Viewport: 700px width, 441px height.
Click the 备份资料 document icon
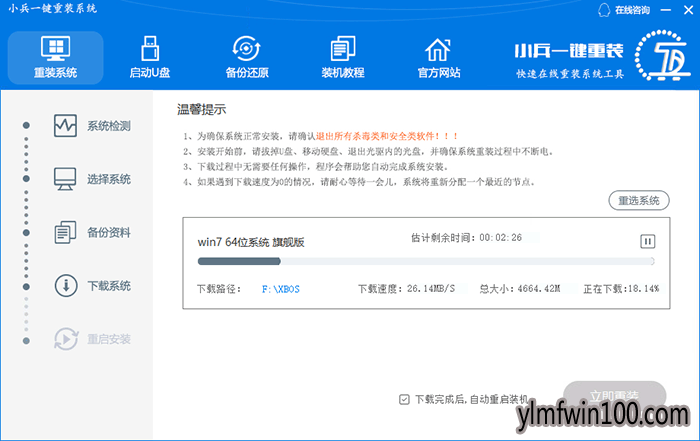pos(65,232)
